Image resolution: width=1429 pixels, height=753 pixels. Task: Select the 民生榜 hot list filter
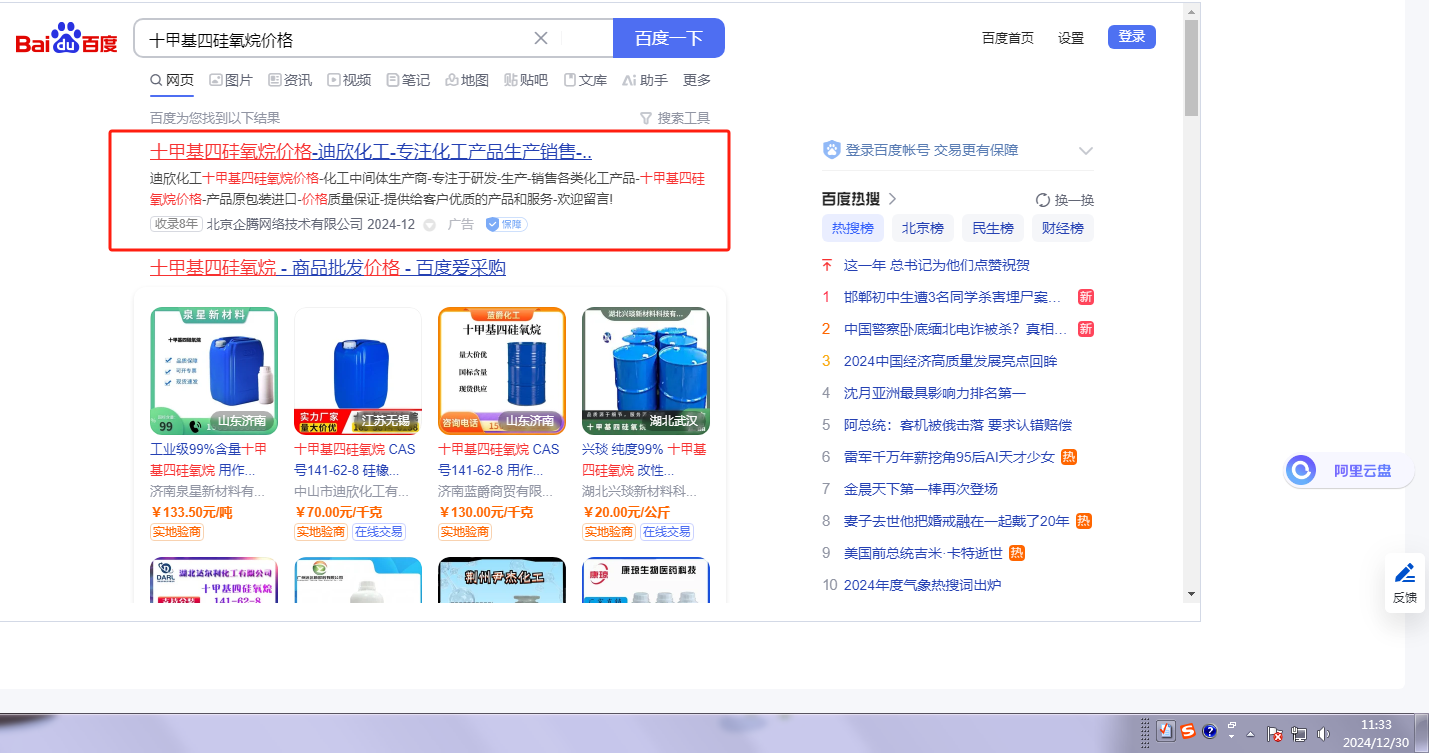(993, 228)
